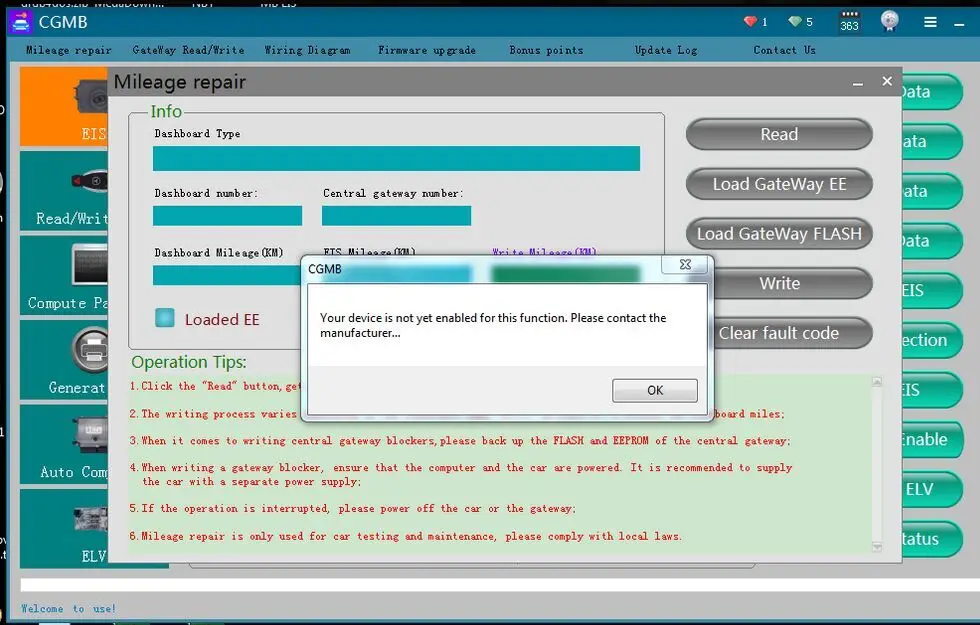Click the Dashboard Mileage (KM) field
The width and height of the screenshot is (980, 625).
coord(227,275)
